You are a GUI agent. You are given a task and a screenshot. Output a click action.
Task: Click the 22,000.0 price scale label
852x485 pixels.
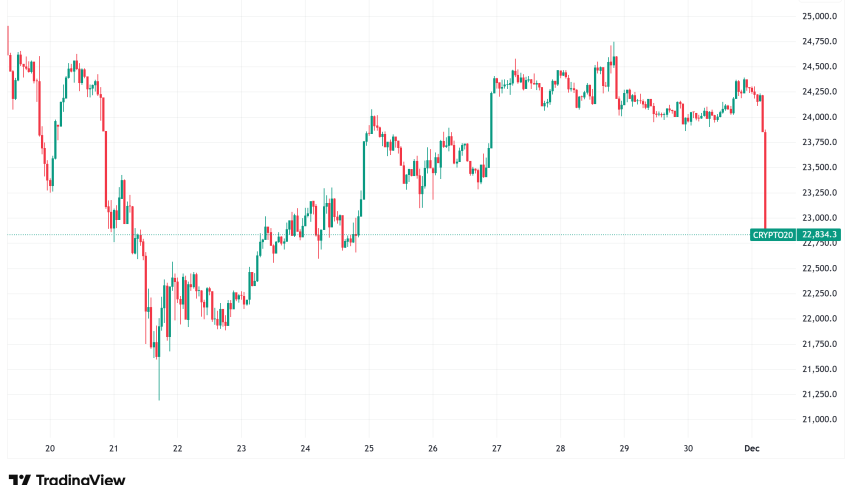coord(819,319)
